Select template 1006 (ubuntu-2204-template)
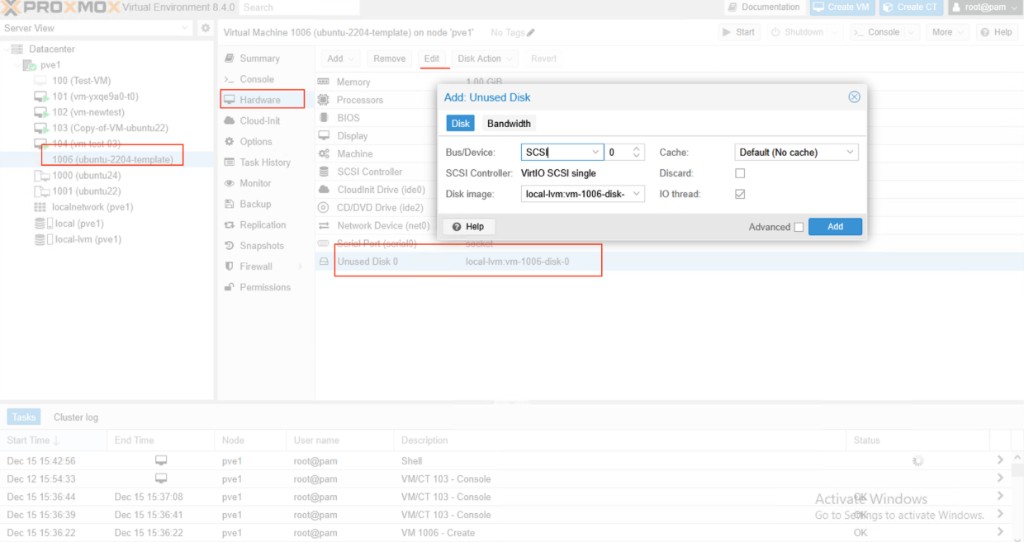Image resolution: width=1024 pixels, height=542 pixels. pos(112,159)
